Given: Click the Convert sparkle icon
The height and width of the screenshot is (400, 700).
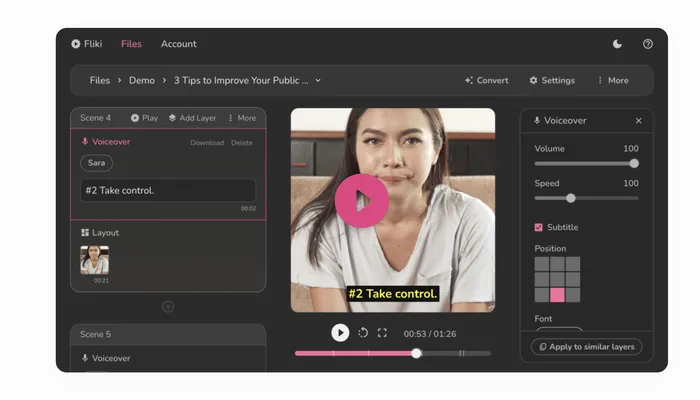Looking at the screenshot, I should click(x=469, y=81).
